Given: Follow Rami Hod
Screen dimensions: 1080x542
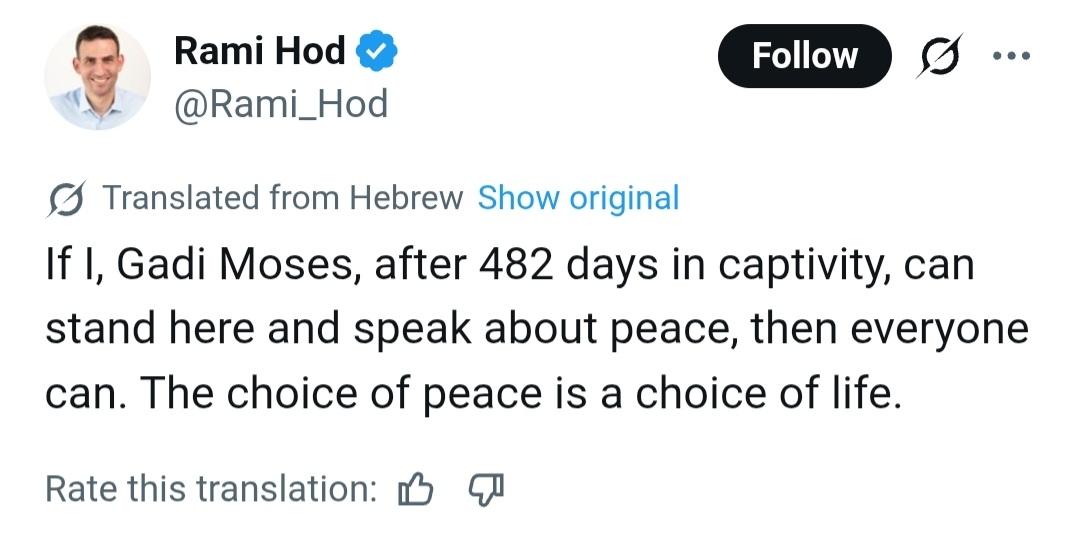Looking at the screenshot, I should click(804, 56).
